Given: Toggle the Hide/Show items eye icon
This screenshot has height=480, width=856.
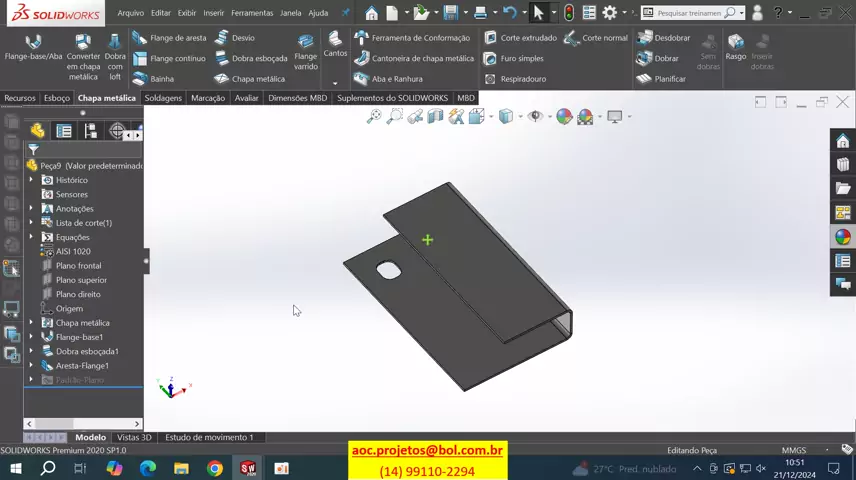Looking at the screenshot, I should click(535, 117).
